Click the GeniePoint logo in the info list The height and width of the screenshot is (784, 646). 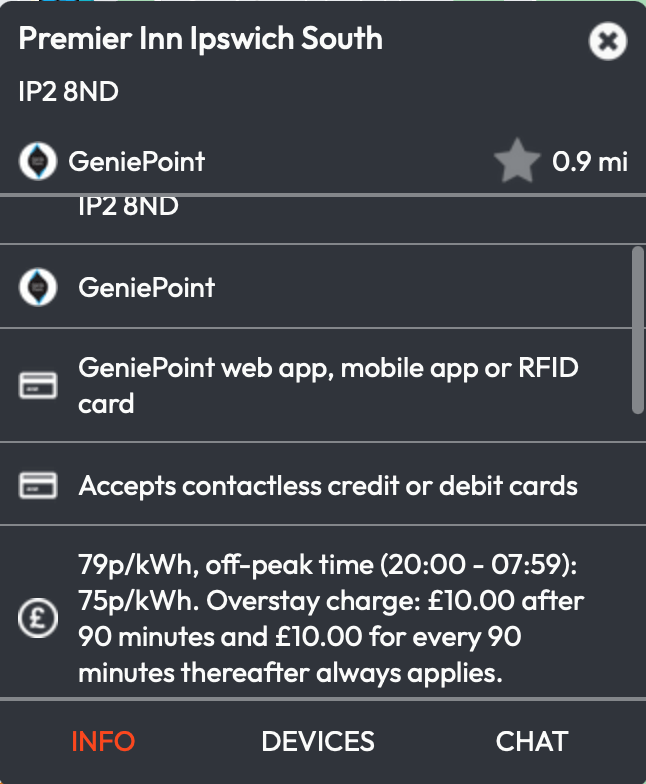38,287
